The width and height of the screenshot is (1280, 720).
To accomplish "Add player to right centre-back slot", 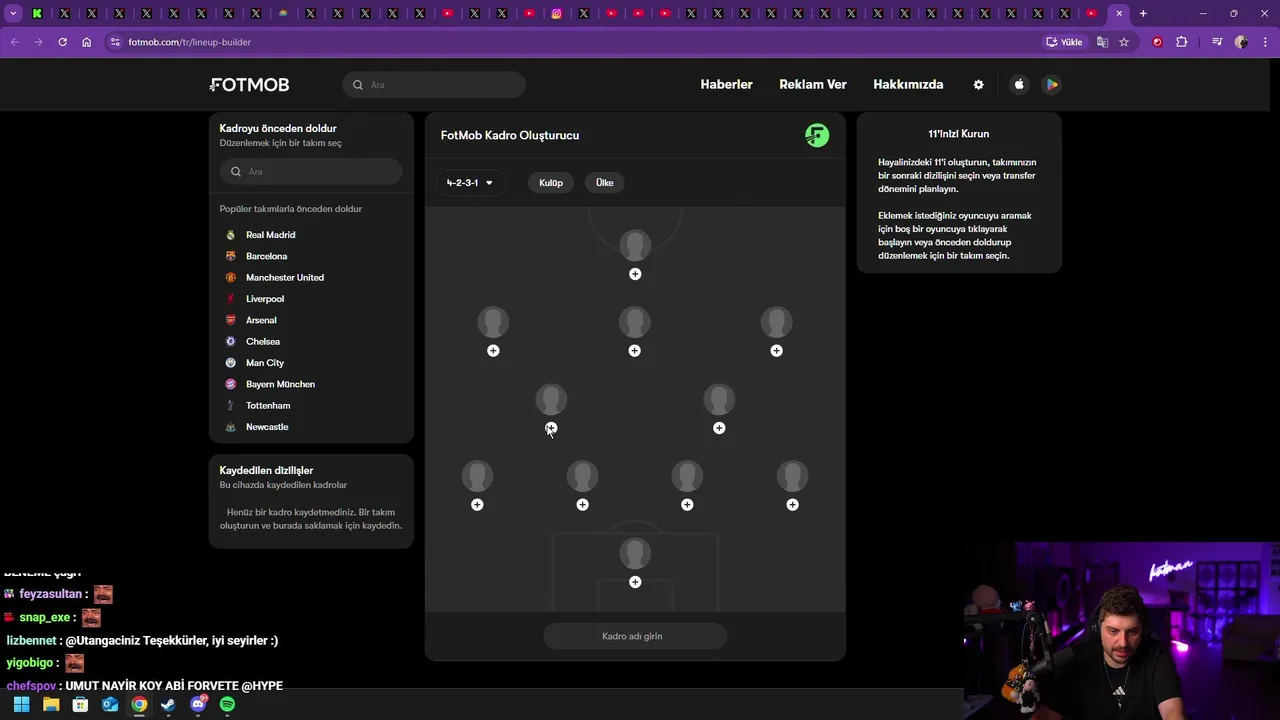I will click(x=687, y=505).
